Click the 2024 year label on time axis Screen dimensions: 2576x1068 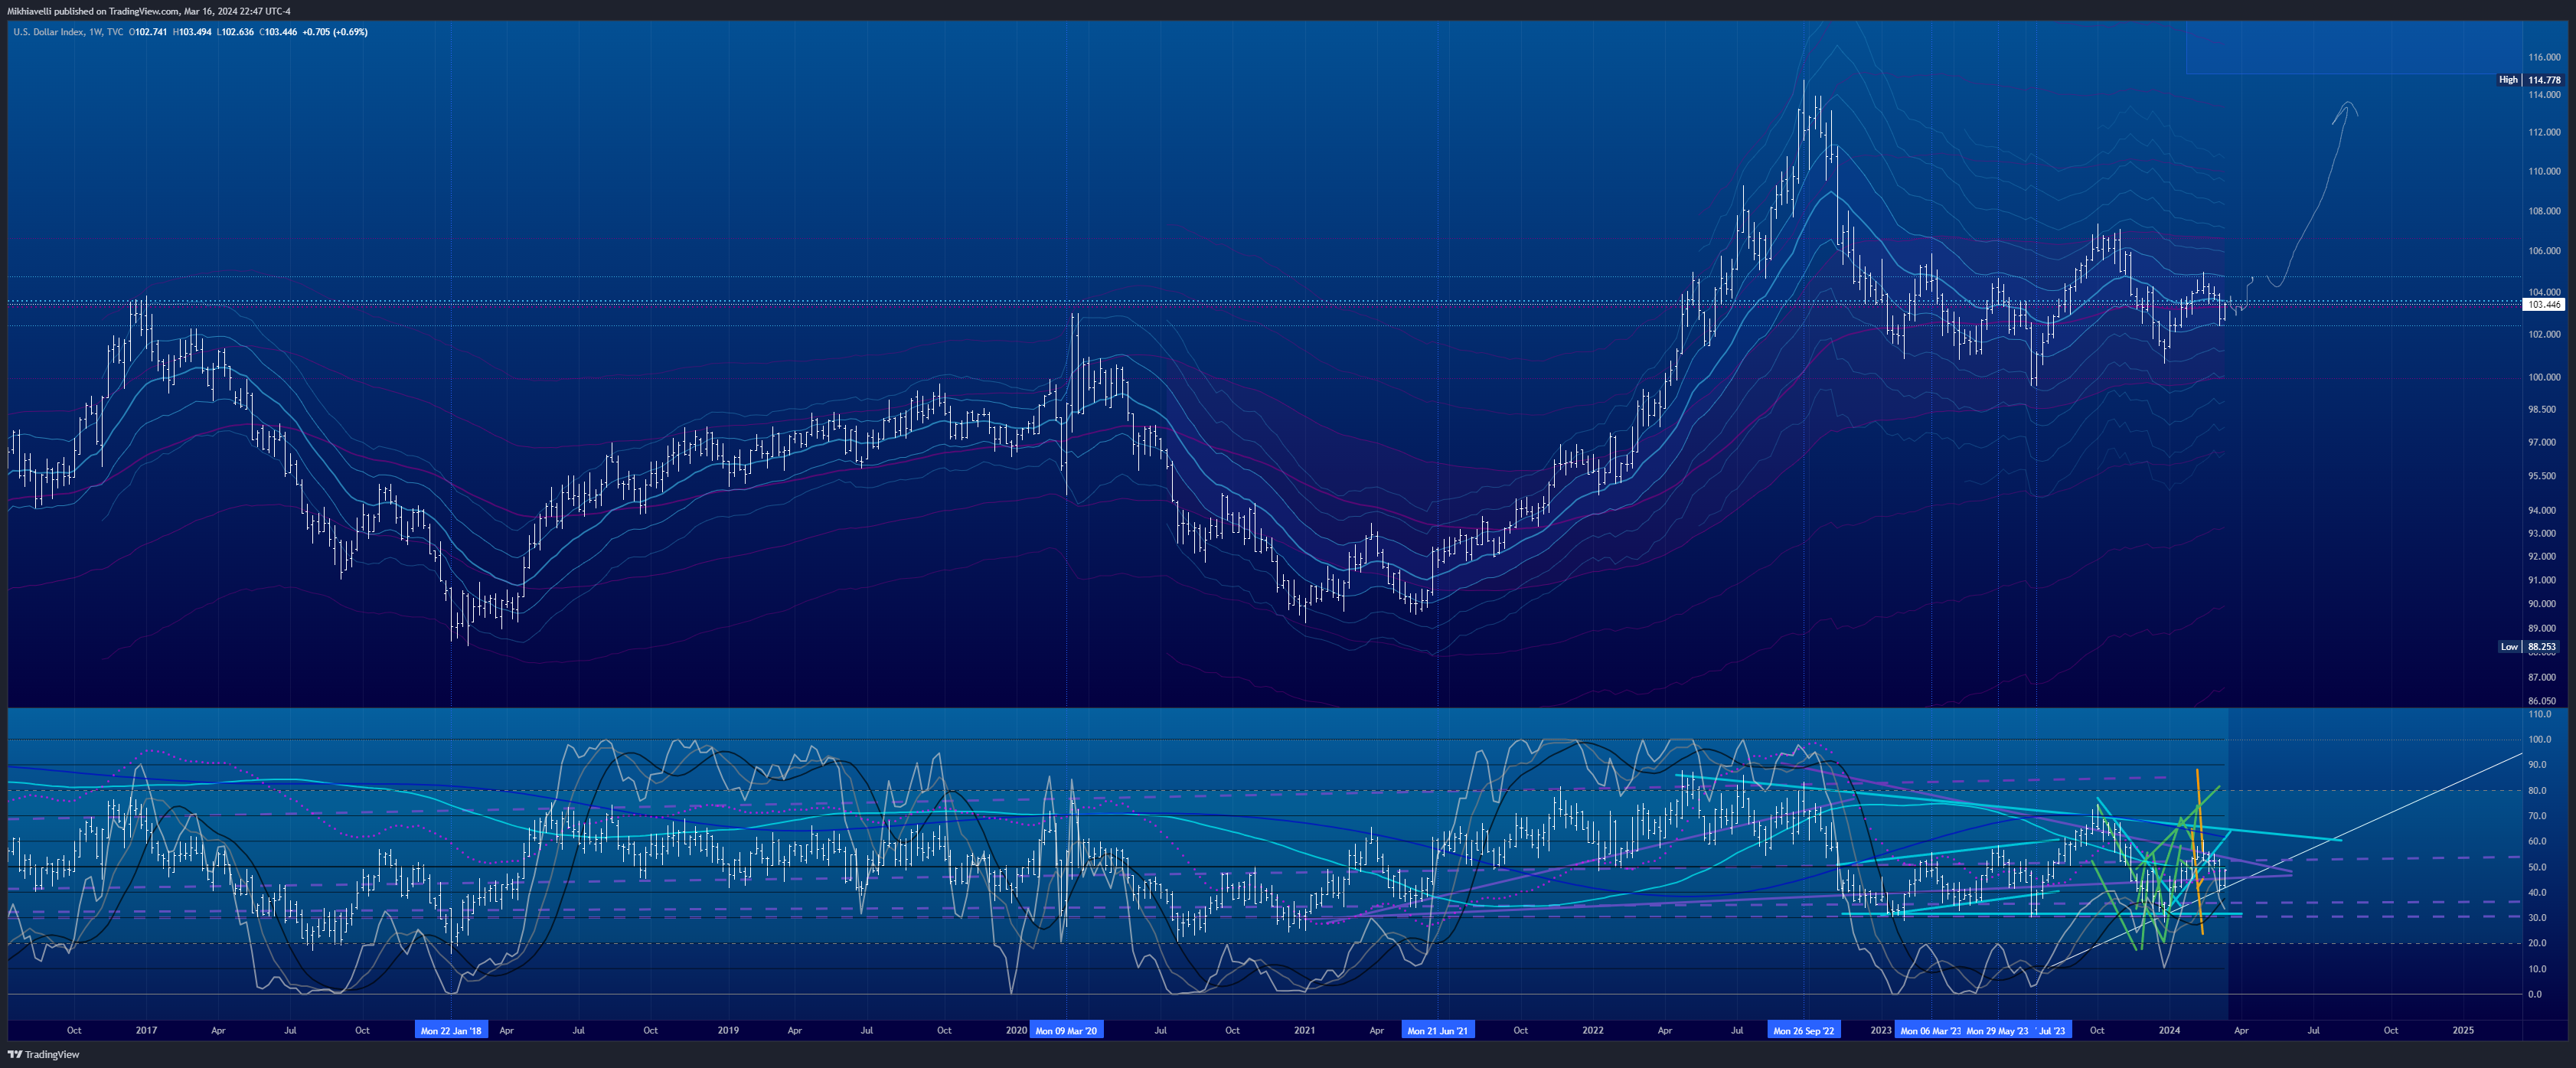pos(2169,1030)
